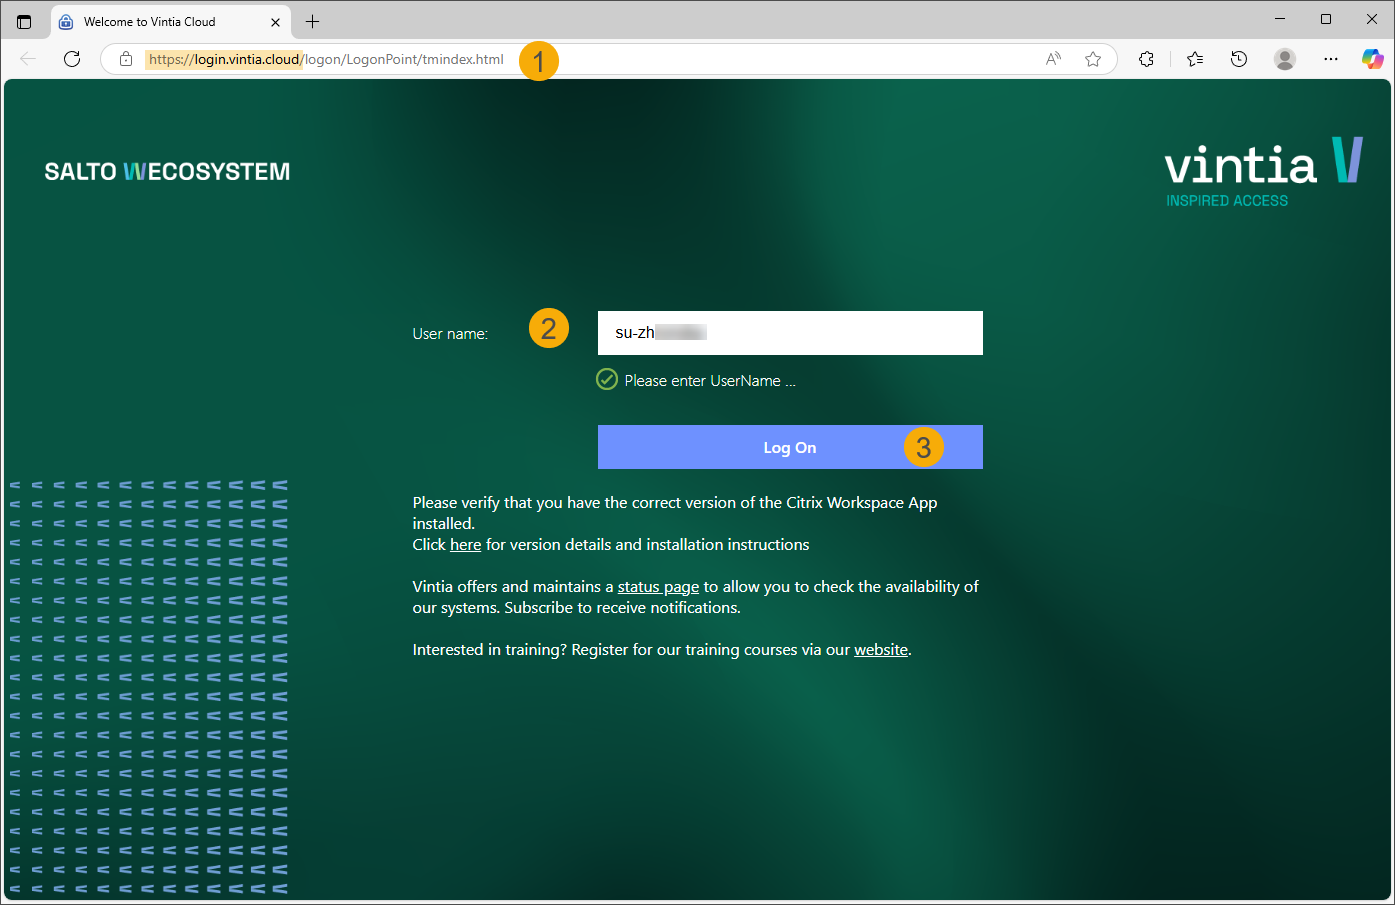This screenshot has height=905, width=1395.
Task: Open the tab actions menu icon
Action: pos(24,21)
